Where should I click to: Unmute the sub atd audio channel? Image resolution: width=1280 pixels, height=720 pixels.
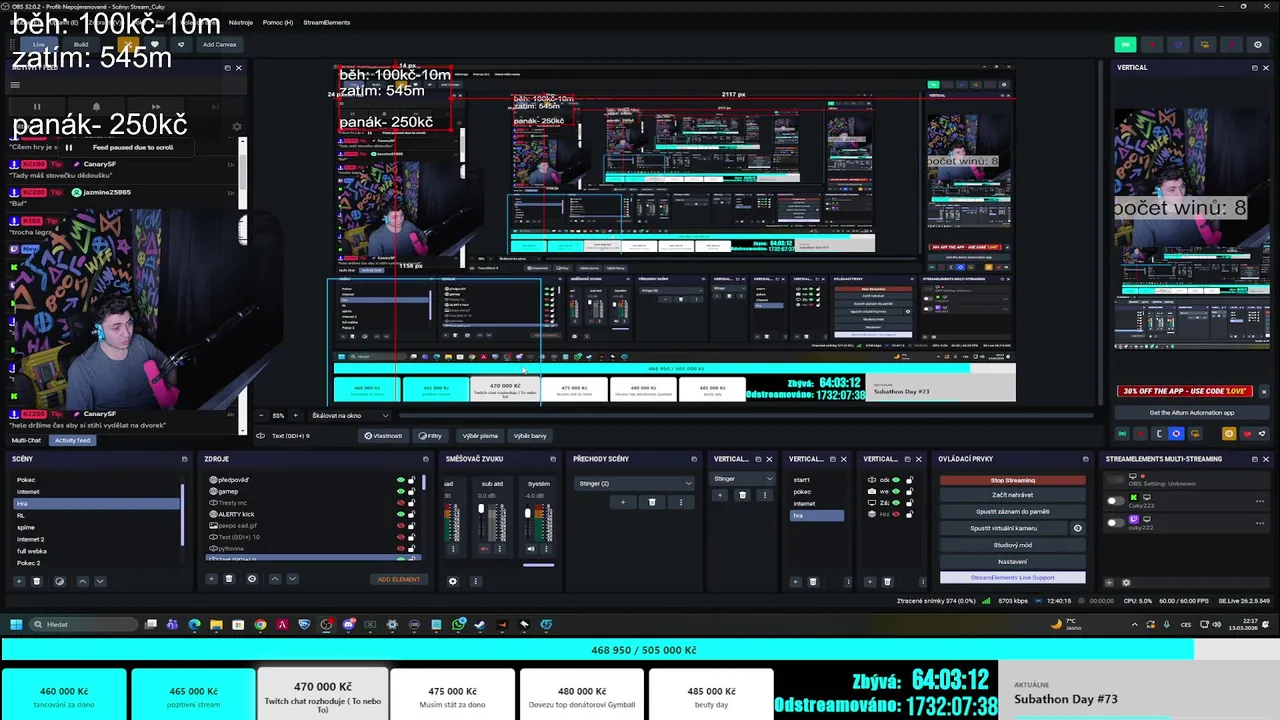[485, 548]
